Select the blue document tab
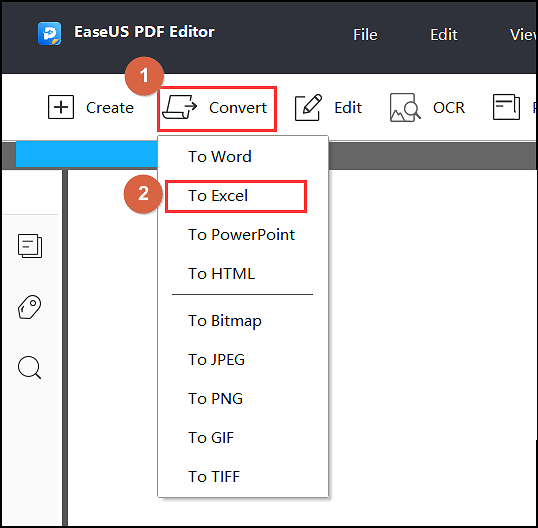The width and height of the screenshot is (538, 528). [86, 154]
